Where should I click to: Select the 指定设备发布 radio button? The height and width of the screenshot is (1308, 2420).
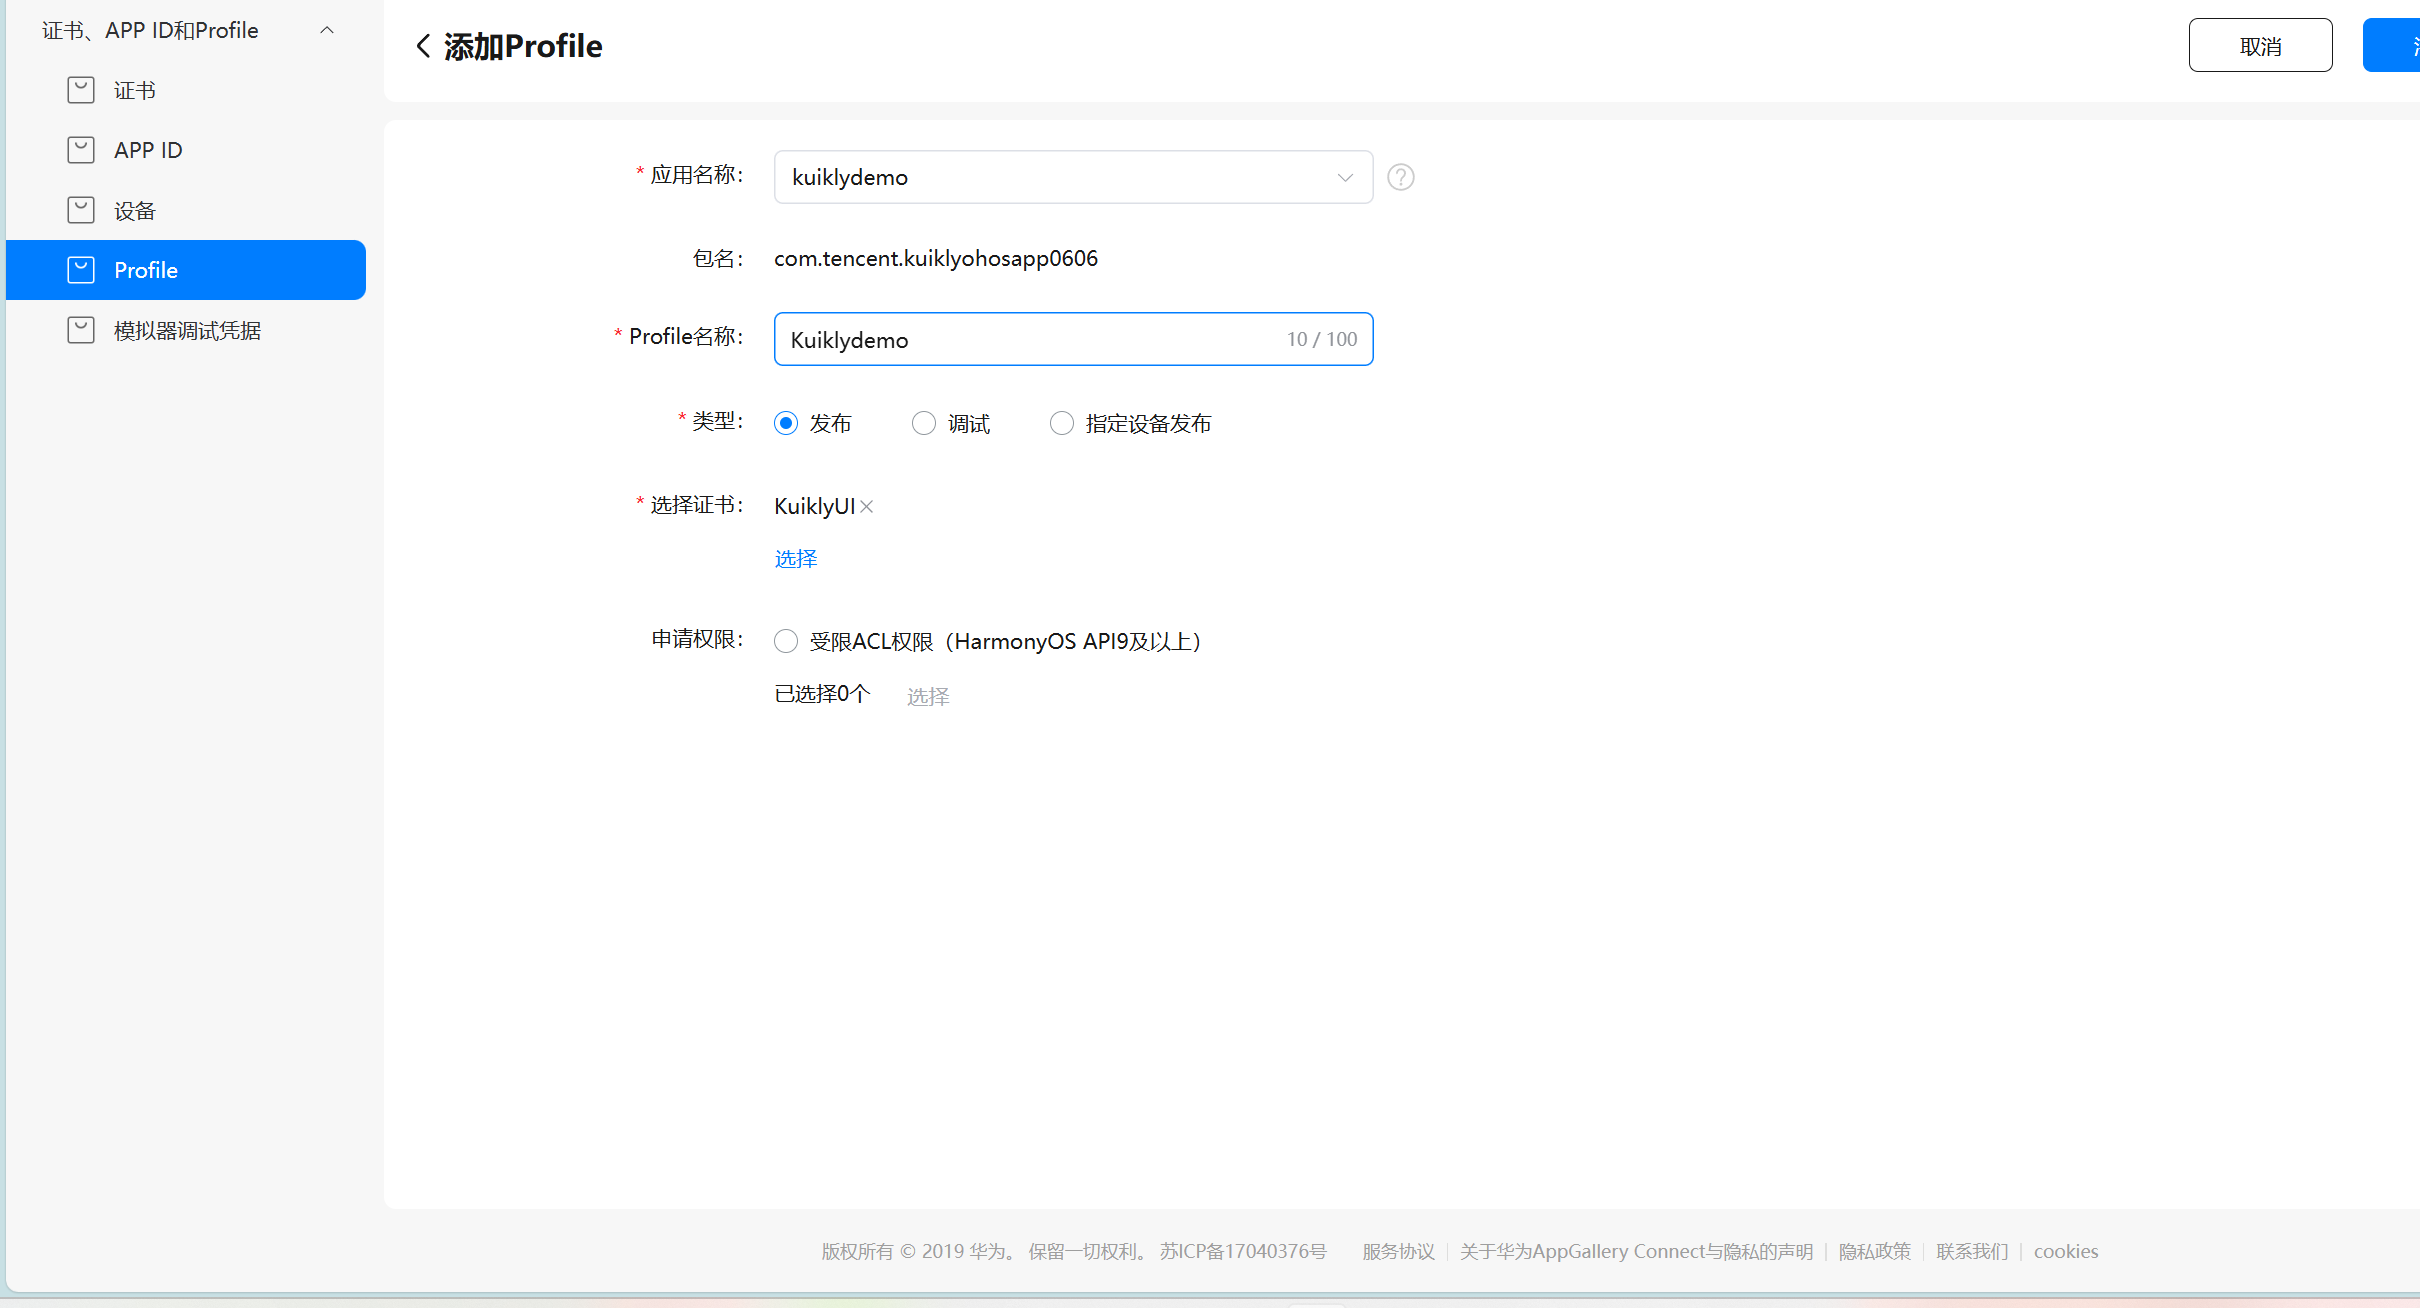1061,423
